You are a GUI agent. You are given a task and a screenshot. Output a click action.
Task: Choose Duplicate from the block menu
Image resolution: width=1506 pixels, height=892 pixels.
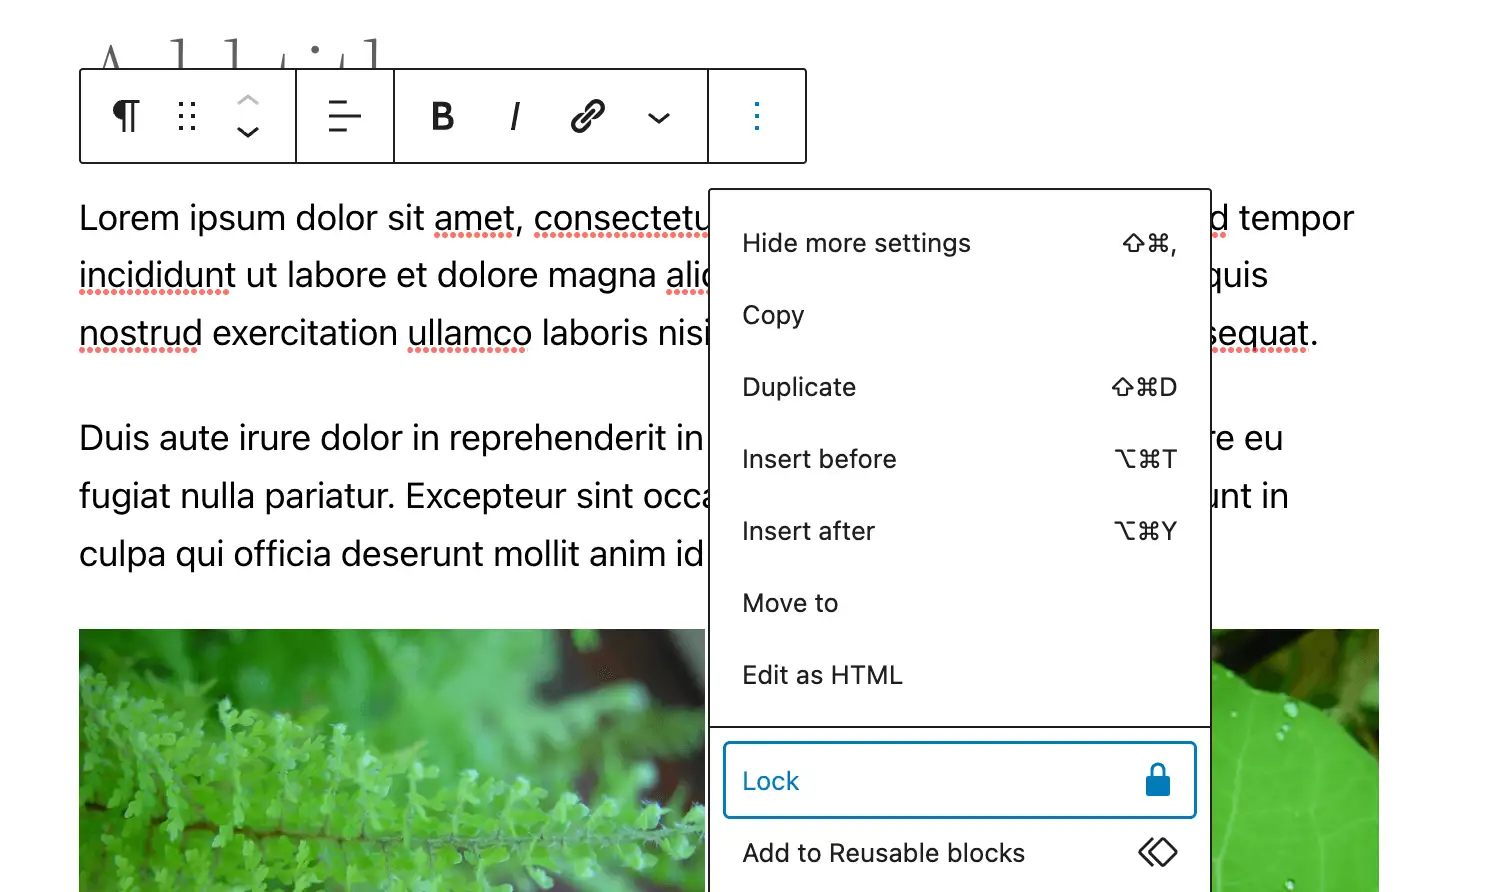coord(959,387)
